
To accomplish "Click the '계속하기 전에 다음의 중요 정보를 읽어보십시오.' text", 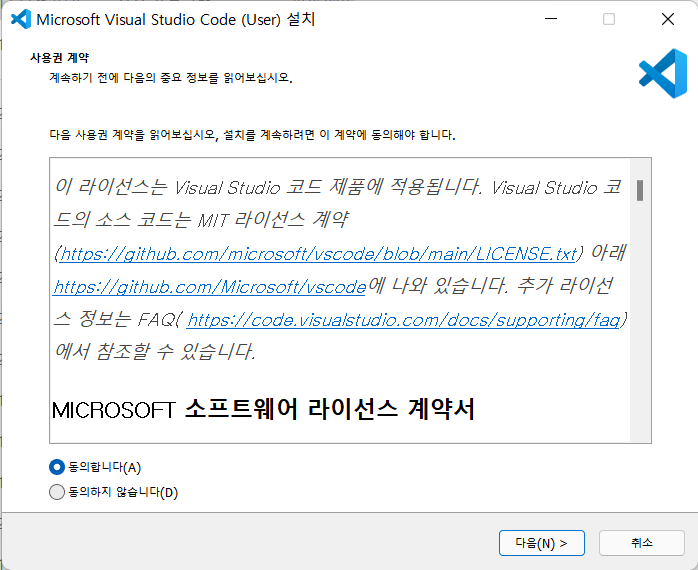I will 171,78.
